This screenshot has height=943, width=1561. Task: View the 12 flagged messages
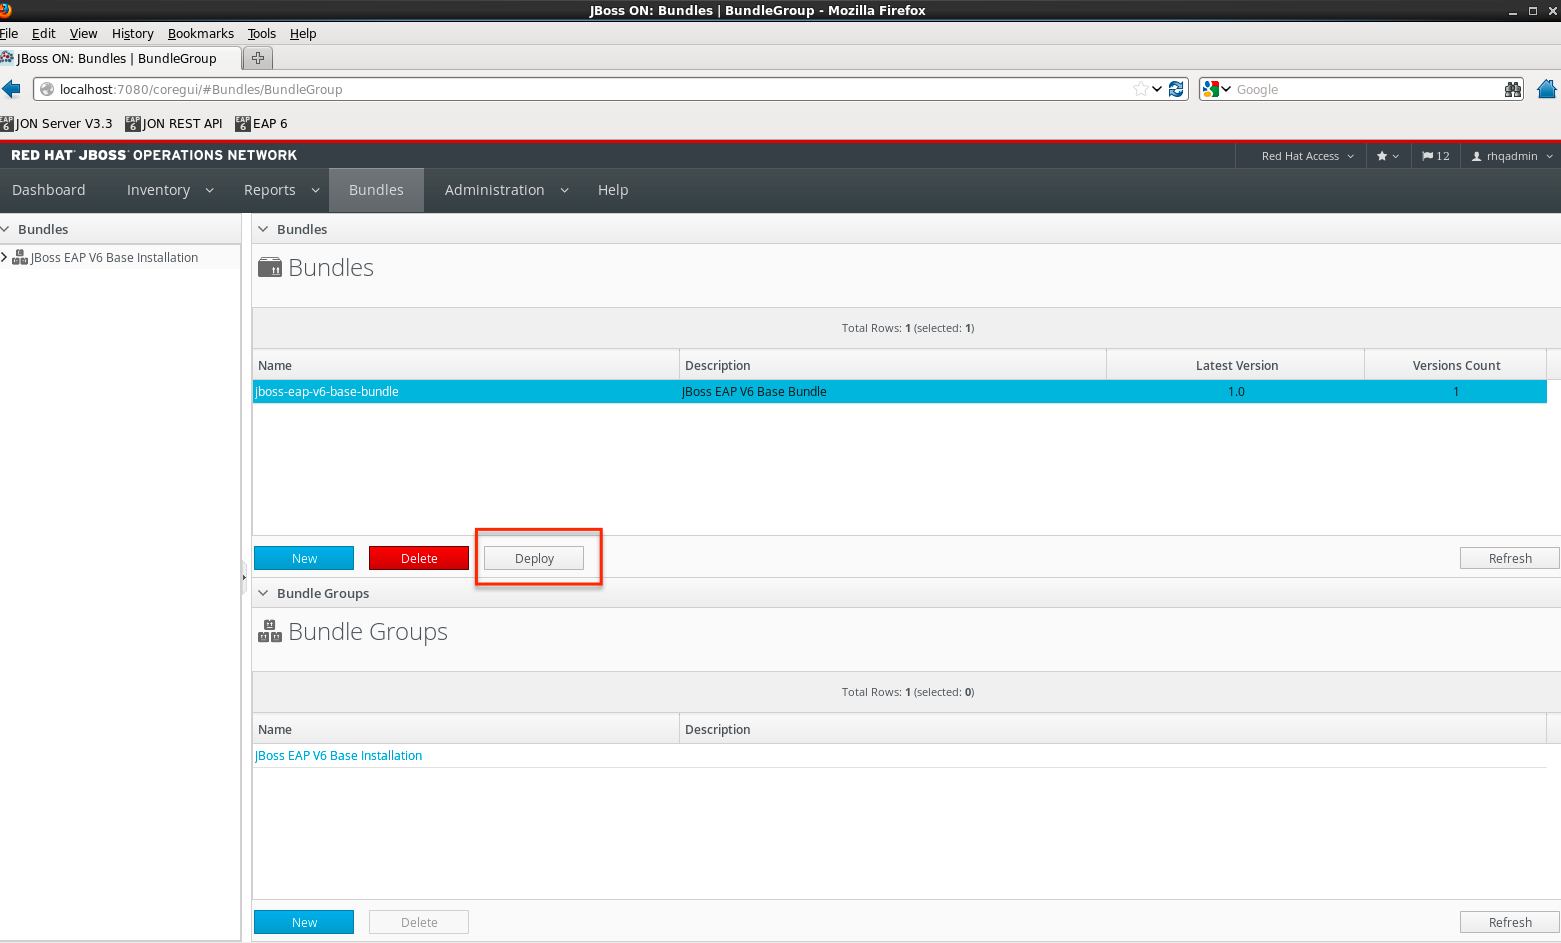pos(1435,156)
